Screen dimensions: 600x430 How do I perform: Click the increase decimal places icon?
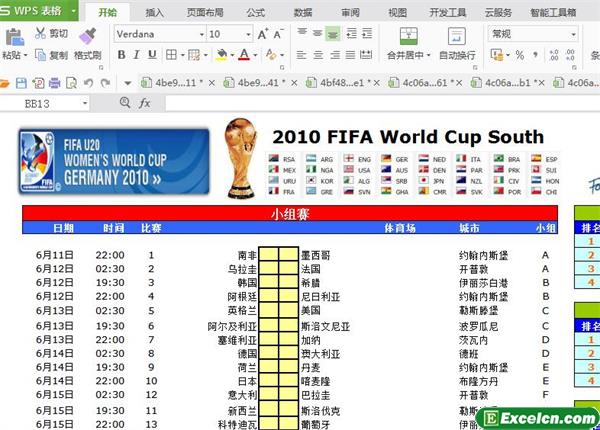[x=553, y=55]
